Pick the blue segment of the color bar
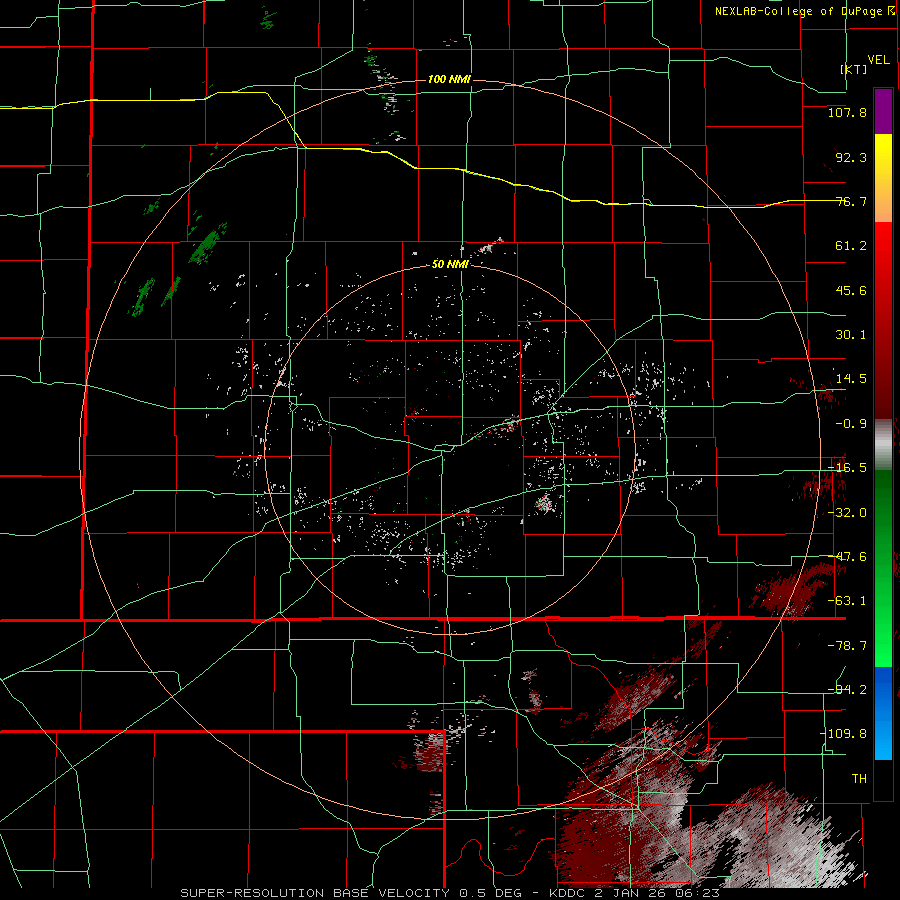 coord(883,713)
